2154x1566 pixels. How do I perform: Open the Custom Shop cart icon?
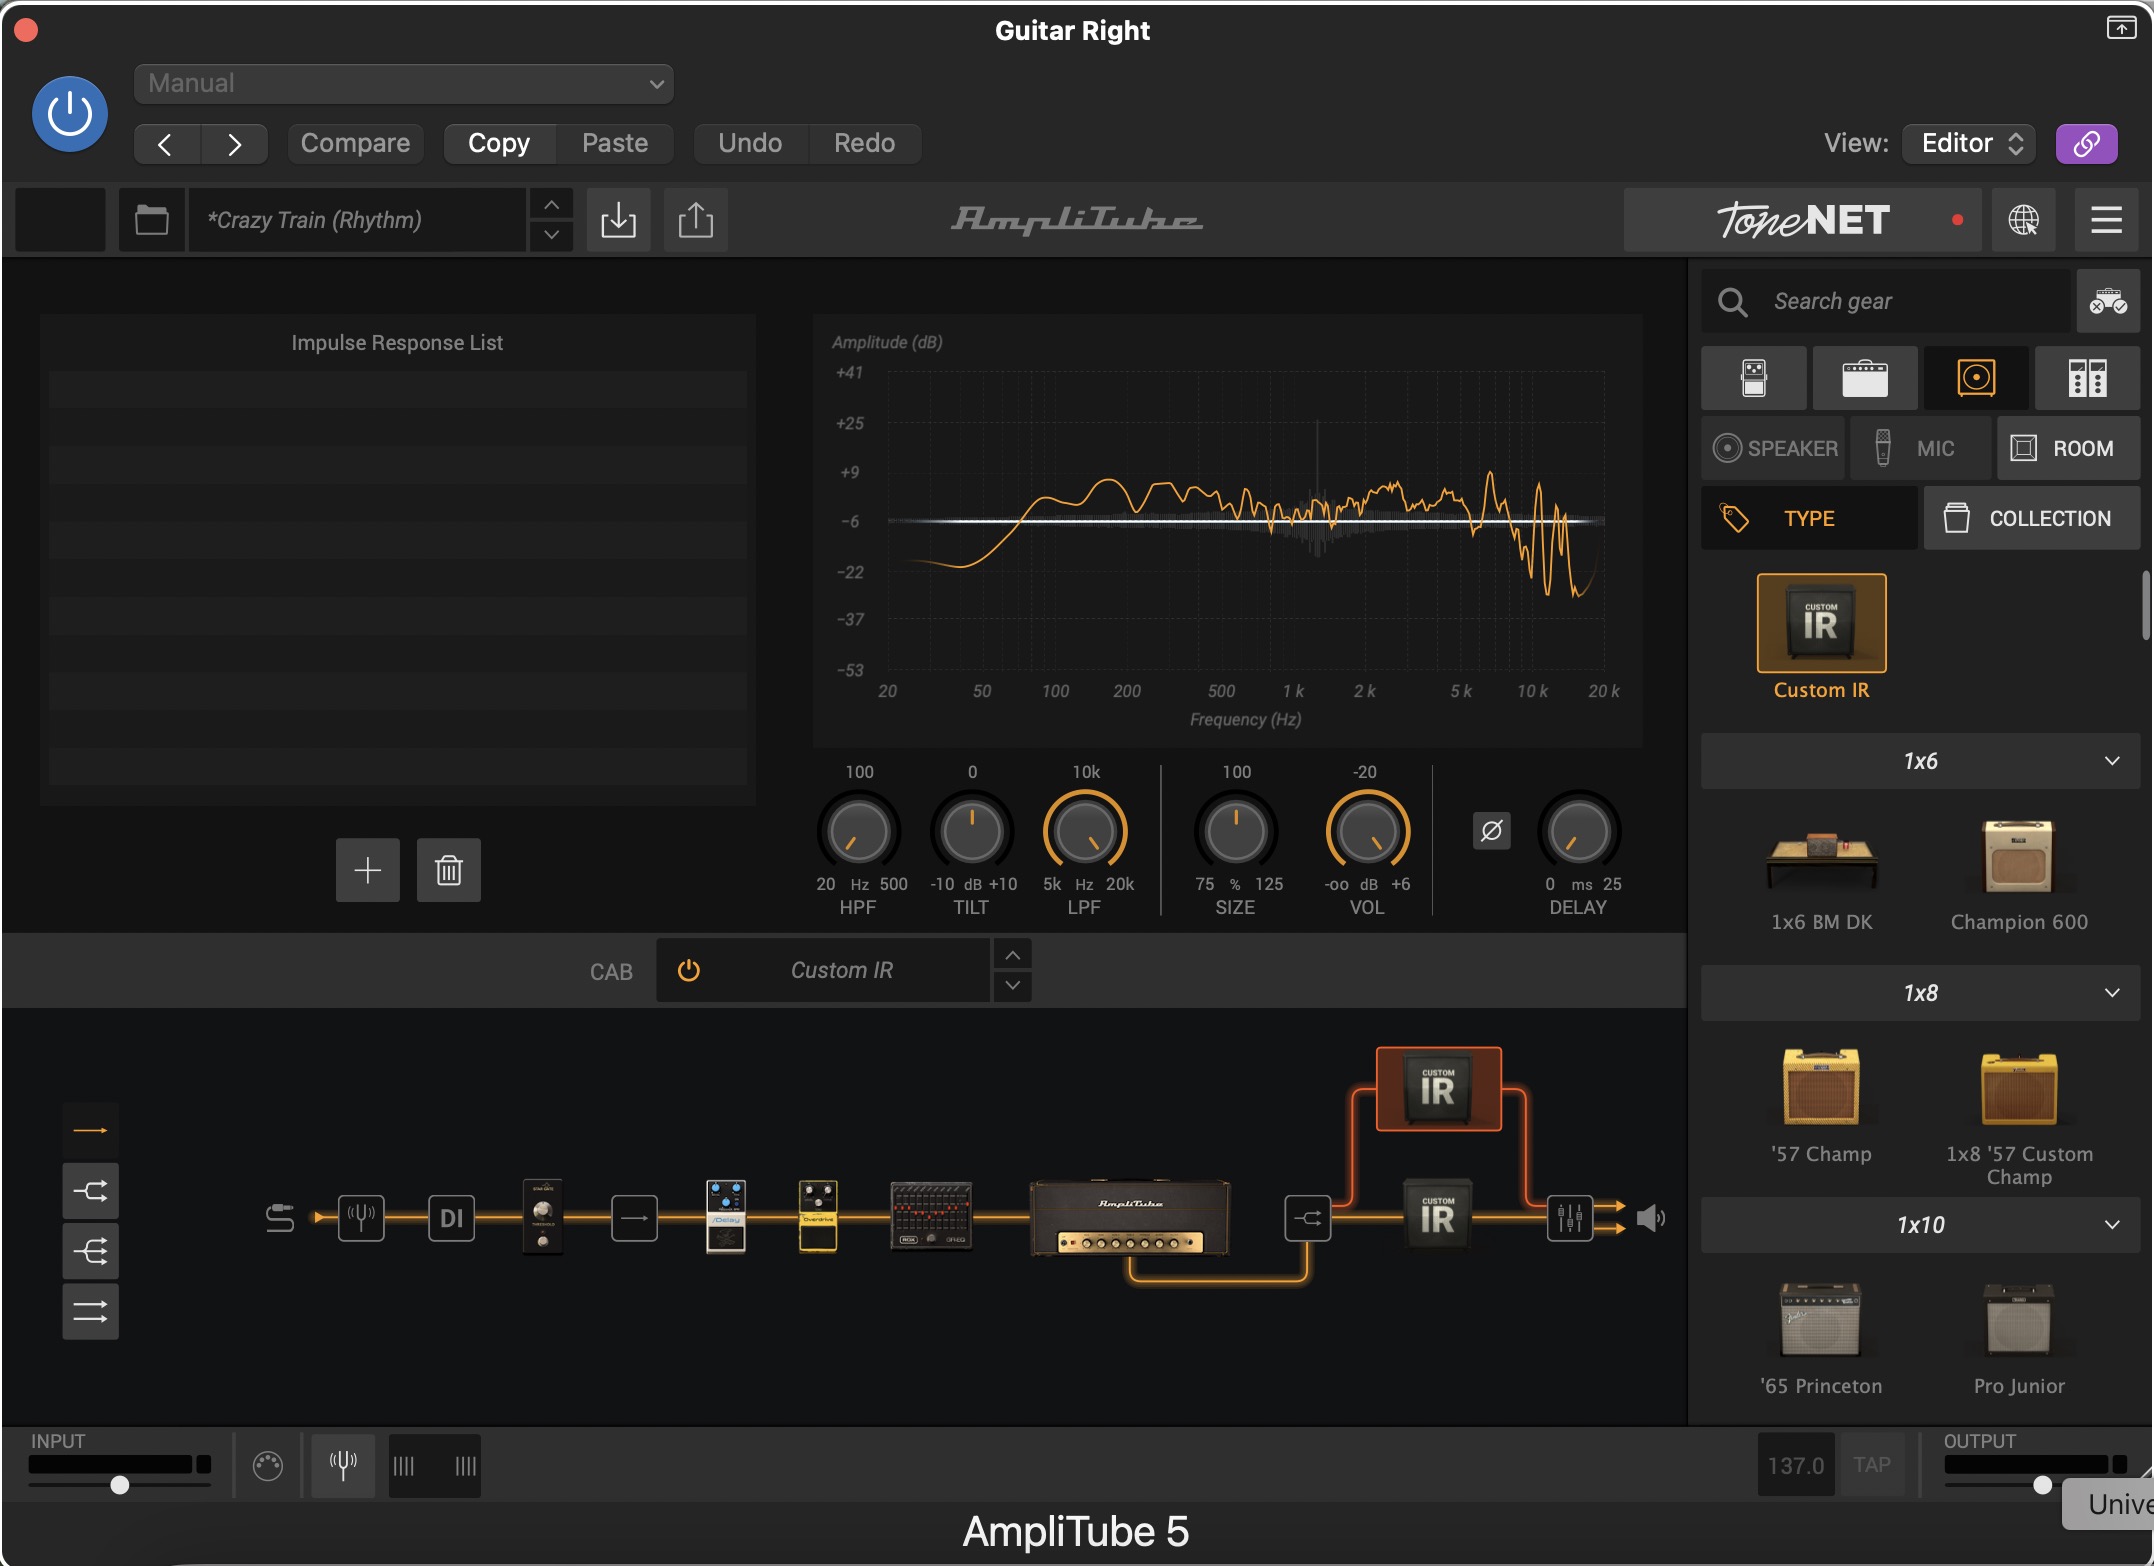point(2108,301)
